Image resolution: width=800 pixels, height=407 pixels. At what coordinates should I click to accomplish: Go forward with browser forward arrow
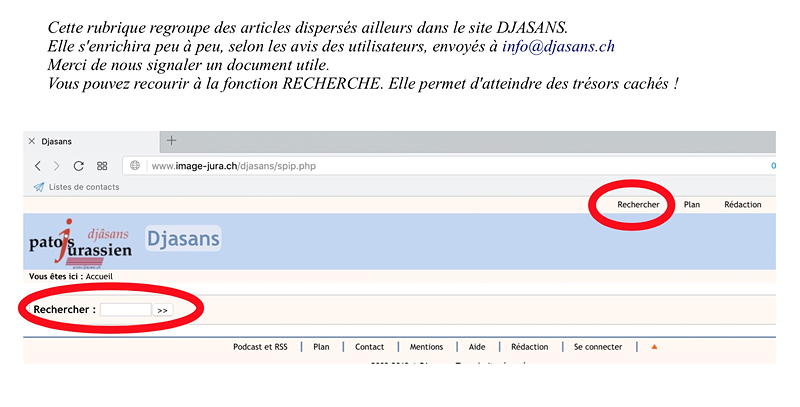(57, 166)
